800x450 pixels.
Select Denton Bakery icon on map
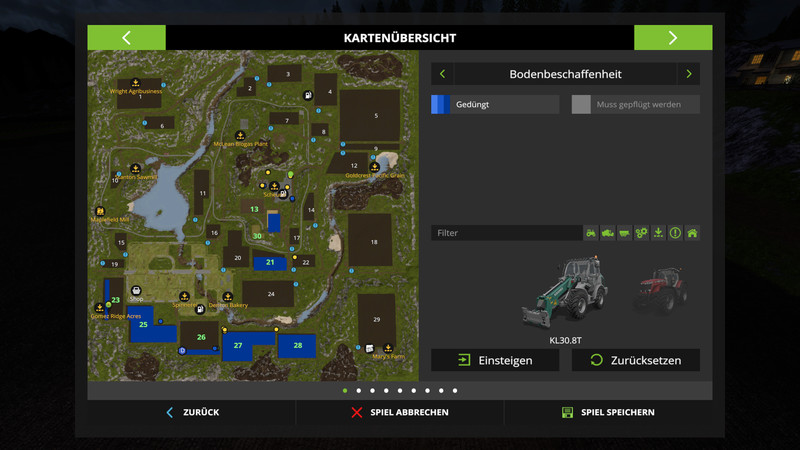pos(228,296)
